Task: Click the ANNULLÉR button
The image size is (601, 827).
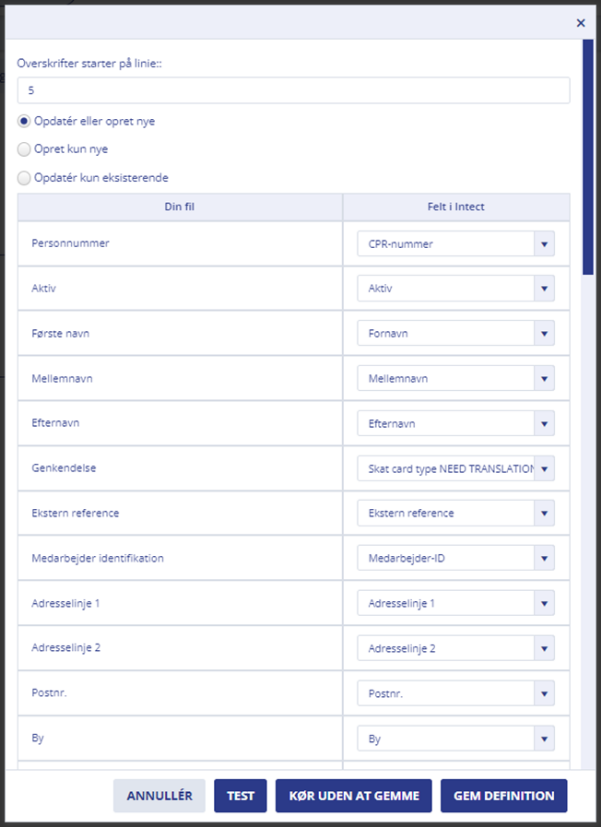Action: pos(159,795)
